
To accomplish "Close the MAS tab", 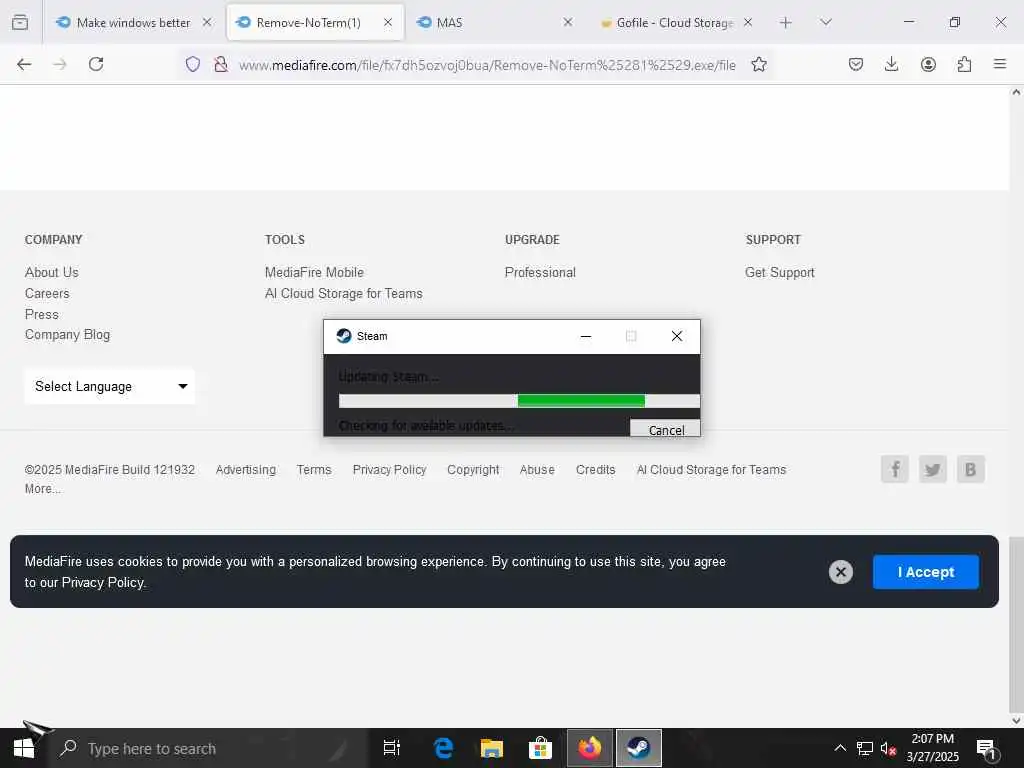I will (x=568, y=22).
